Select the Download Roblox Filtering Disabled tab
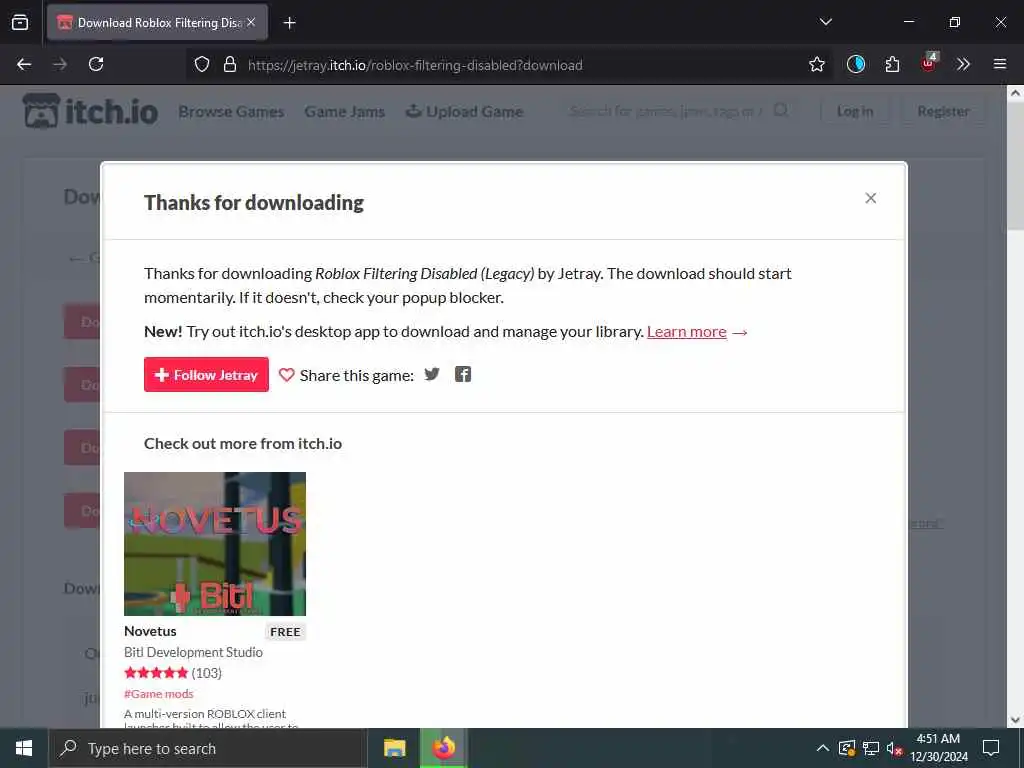This screenshot has width=1024, height=768. [157, 23]
